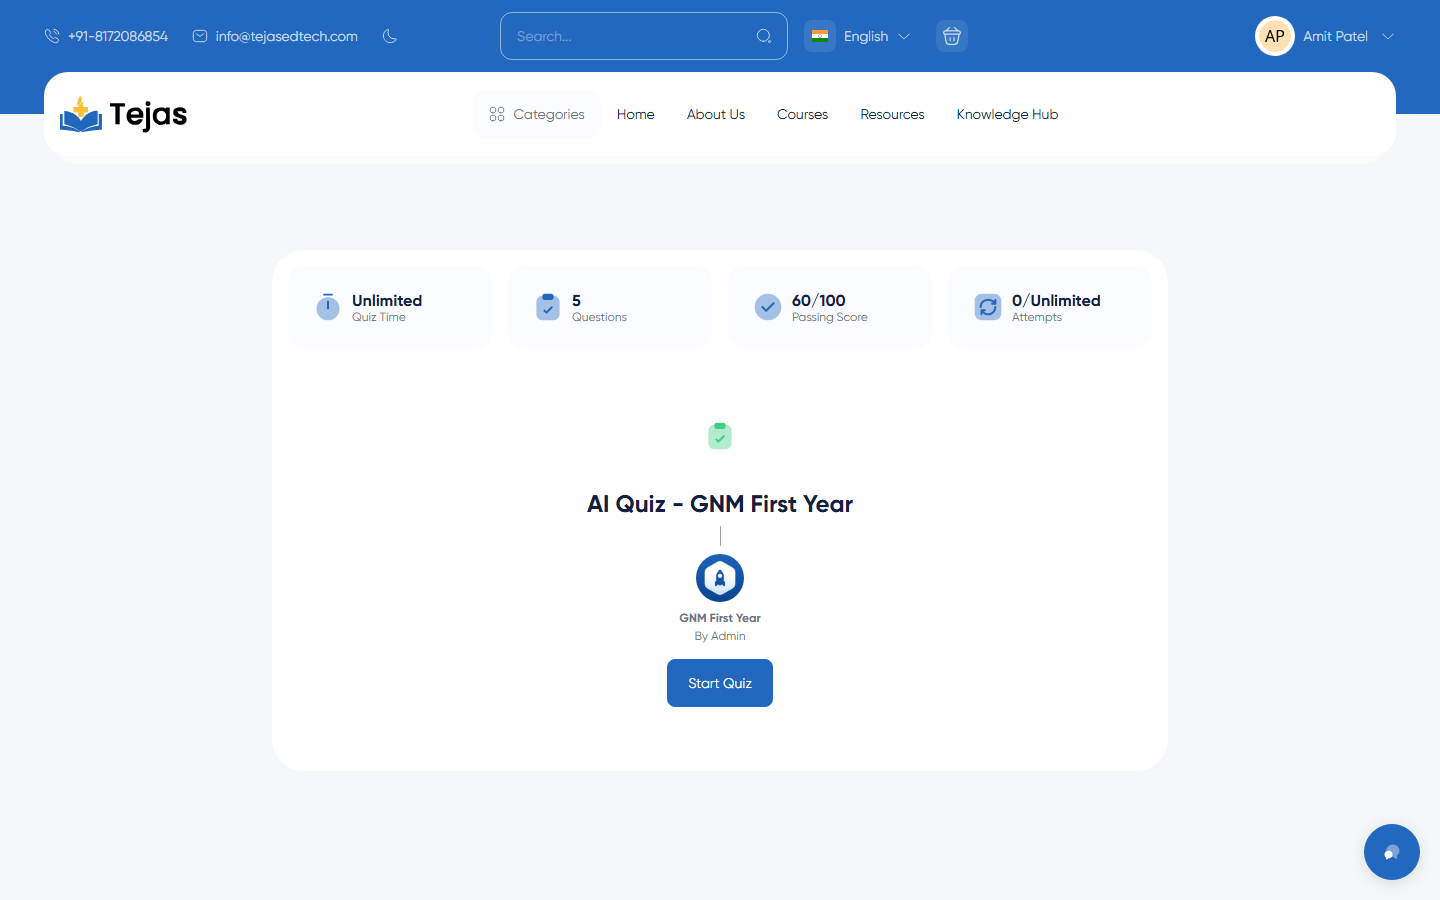Image resolution: width=1440 pixels, height=900 pixels.
Task: Open the Courses menu item
Action: 803,114
